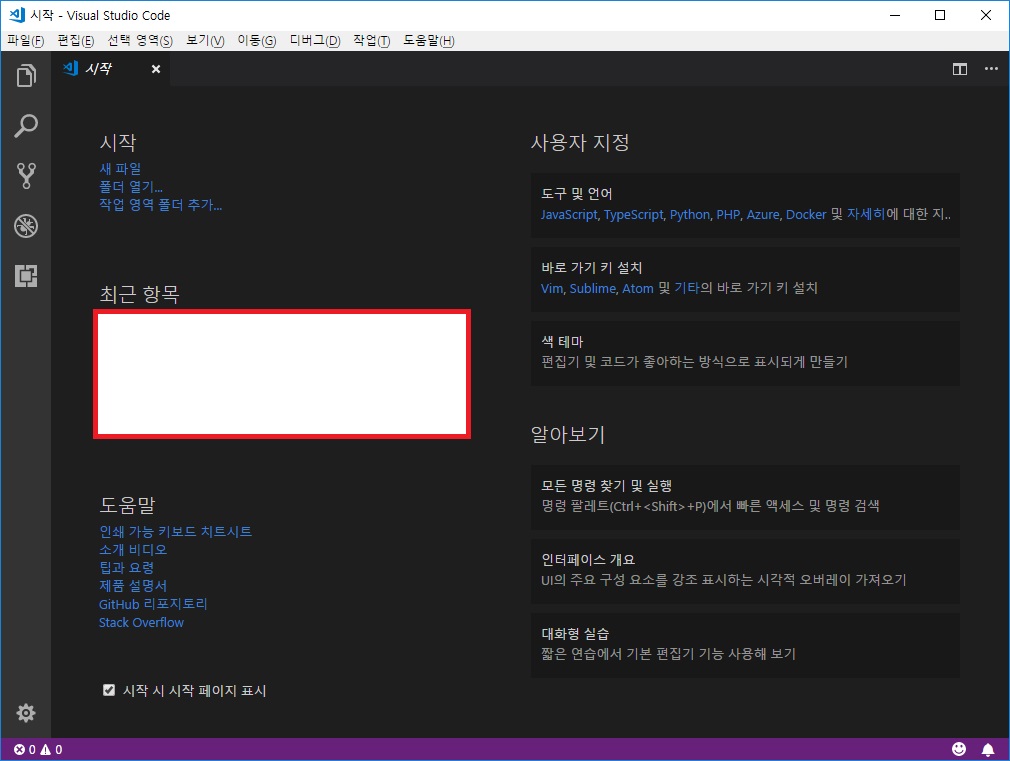
Task: Open the 파일(F) menu
Action: coord(26,41)
